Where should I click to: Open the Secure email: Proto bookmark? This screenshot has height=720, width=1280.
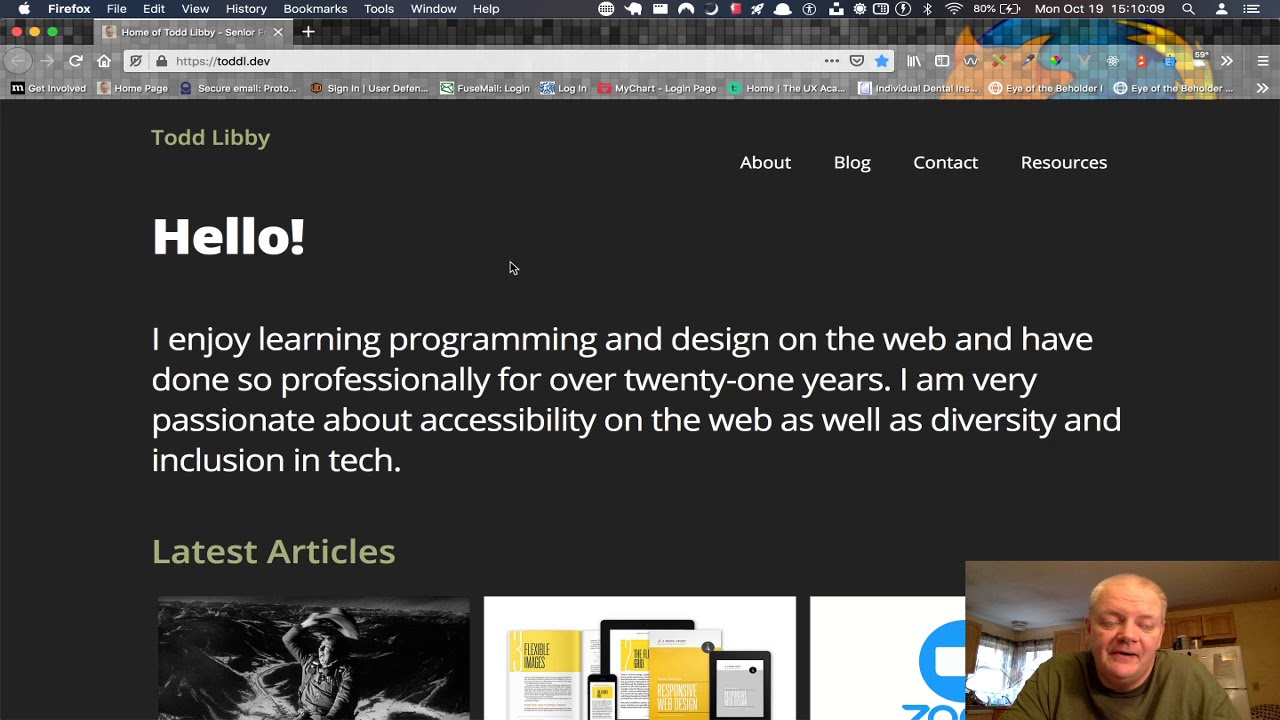(x=238, y=88)
